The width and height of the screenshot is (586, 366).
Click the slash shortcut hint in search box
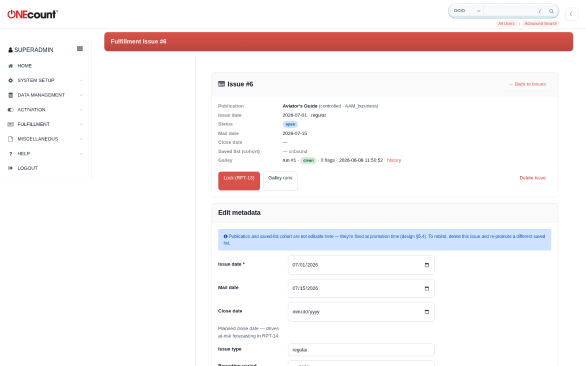point(540,11)
